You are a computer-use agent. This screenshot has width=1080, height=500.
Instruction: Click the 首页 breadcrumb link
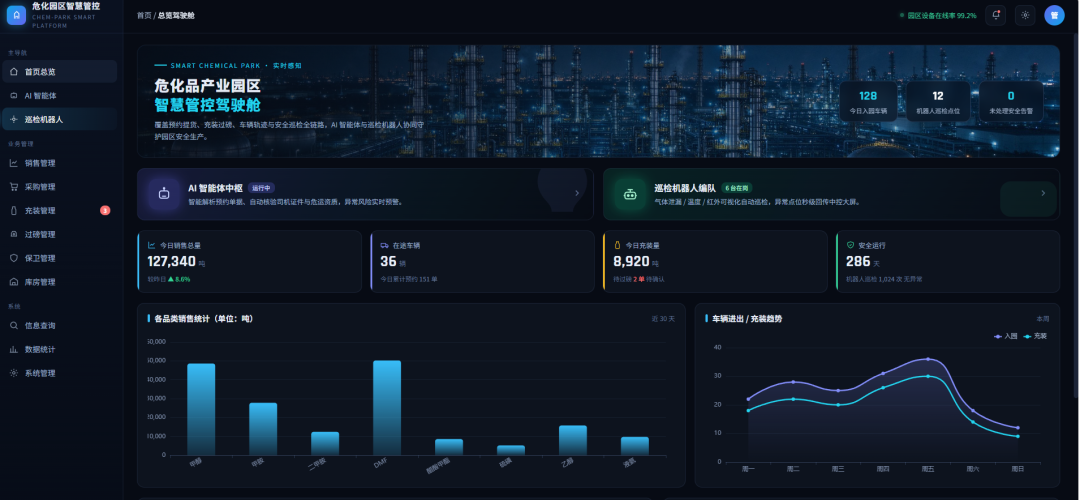click(x=144, y=15)
